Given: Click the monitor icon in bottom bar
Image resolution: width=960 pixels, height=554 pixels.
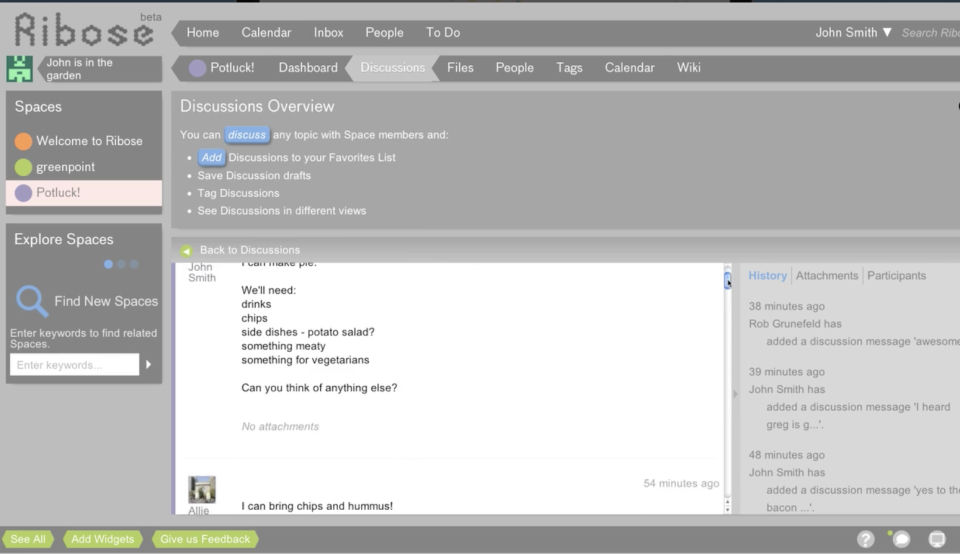Looking at the screenshot, I should tap(937, 539).
